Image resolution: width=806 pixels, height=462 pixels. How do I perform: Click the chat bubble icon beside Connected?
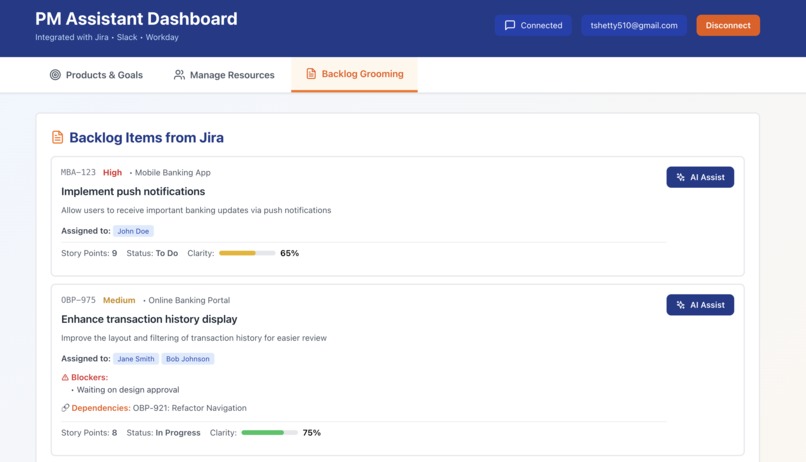click(509, 25)
